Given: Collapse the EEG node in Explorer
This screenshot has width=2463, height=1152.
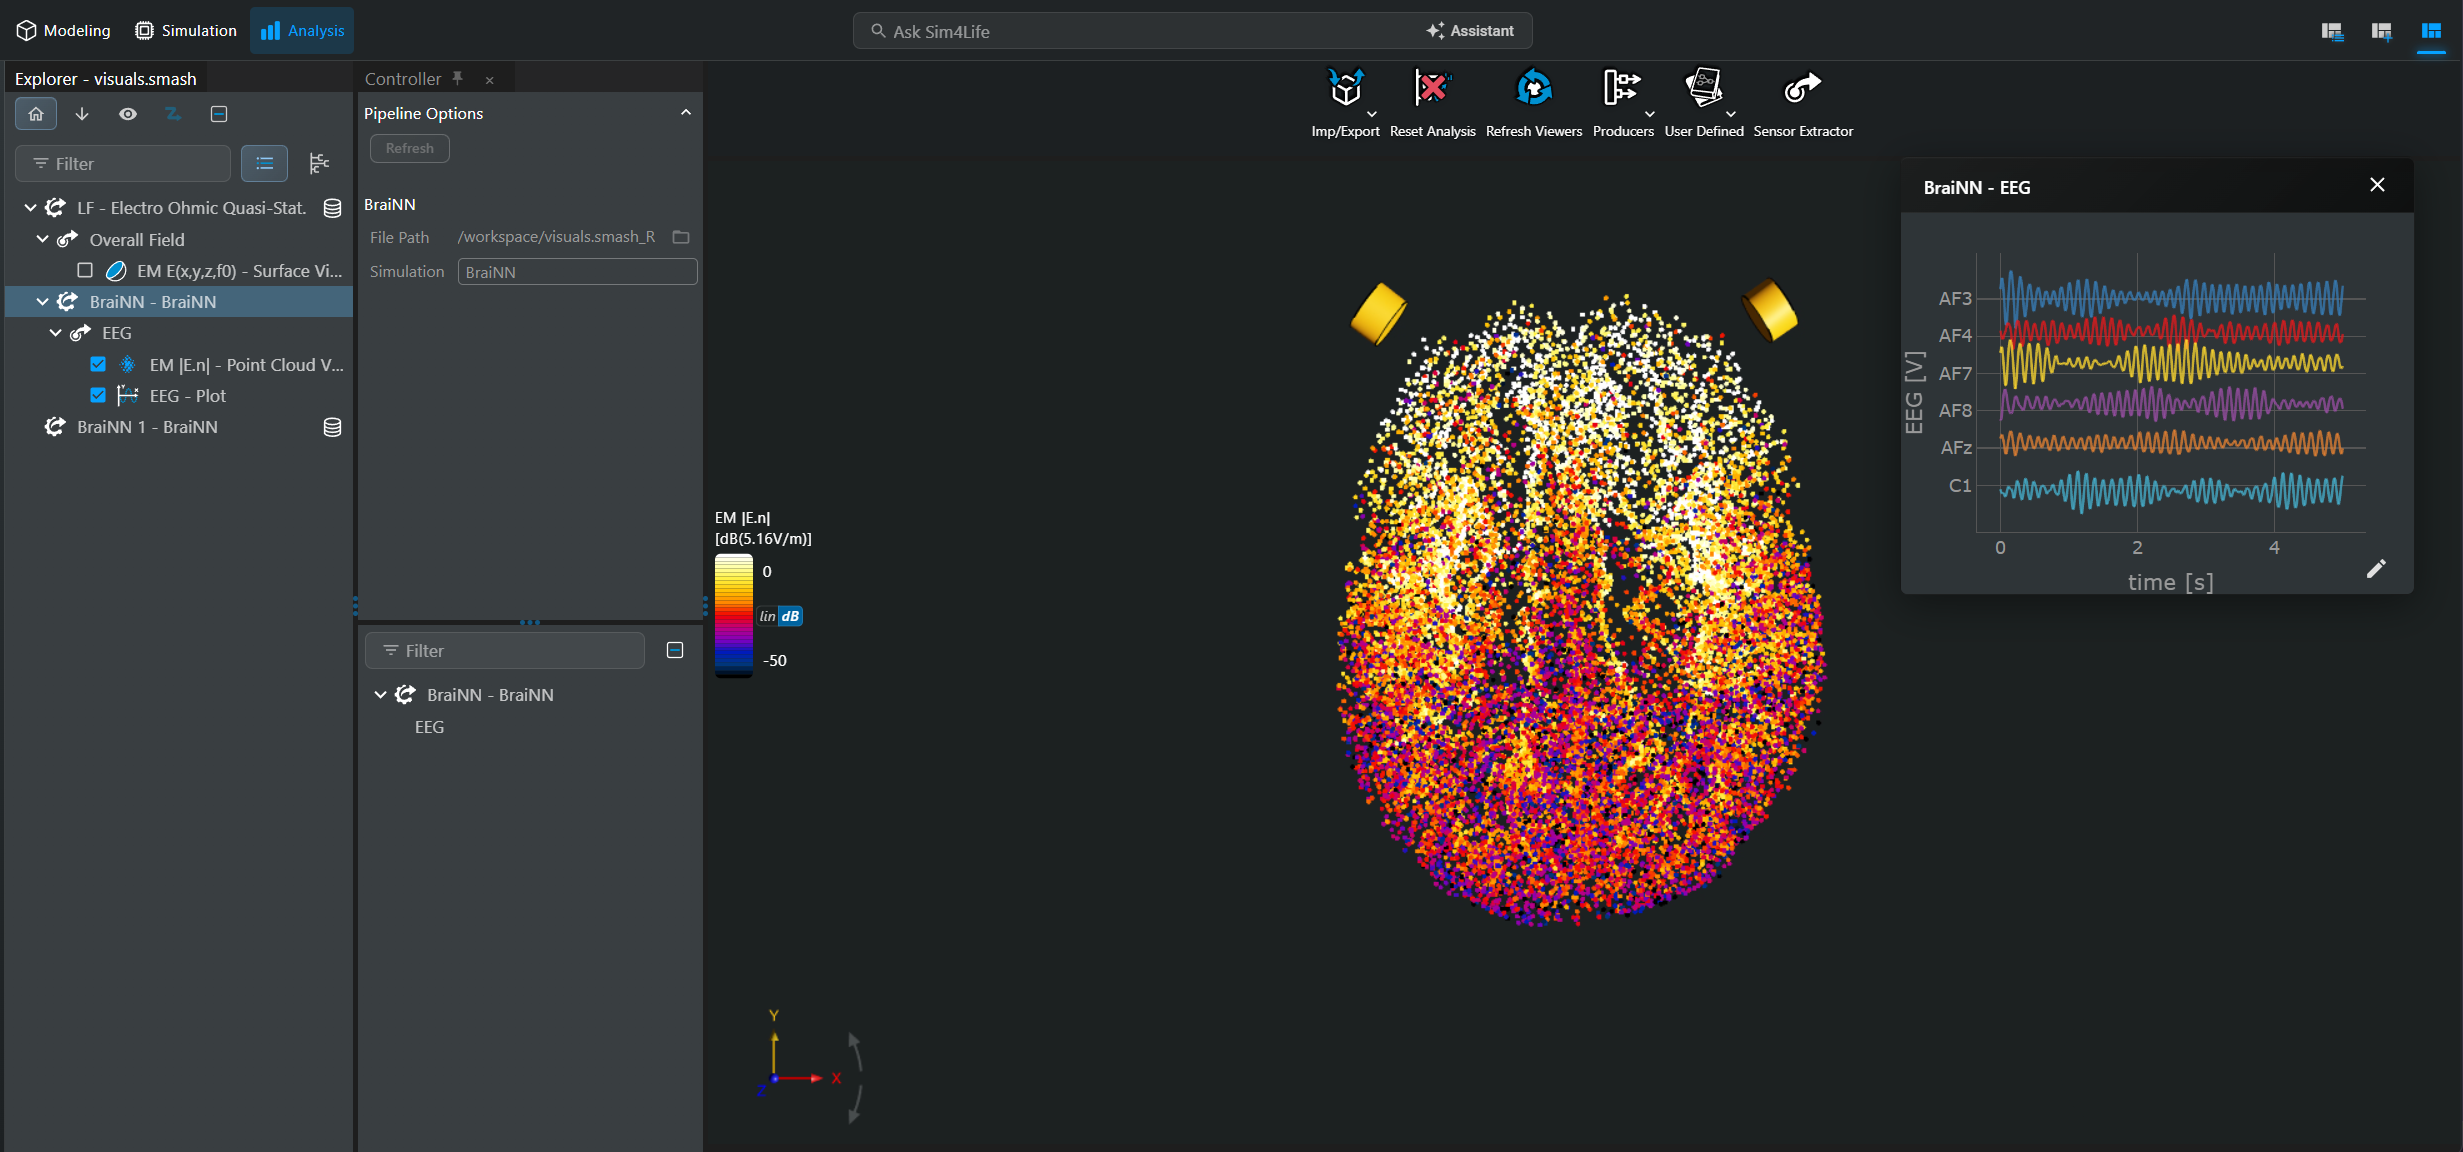Looking at the screenshot, I should (55, 333).
